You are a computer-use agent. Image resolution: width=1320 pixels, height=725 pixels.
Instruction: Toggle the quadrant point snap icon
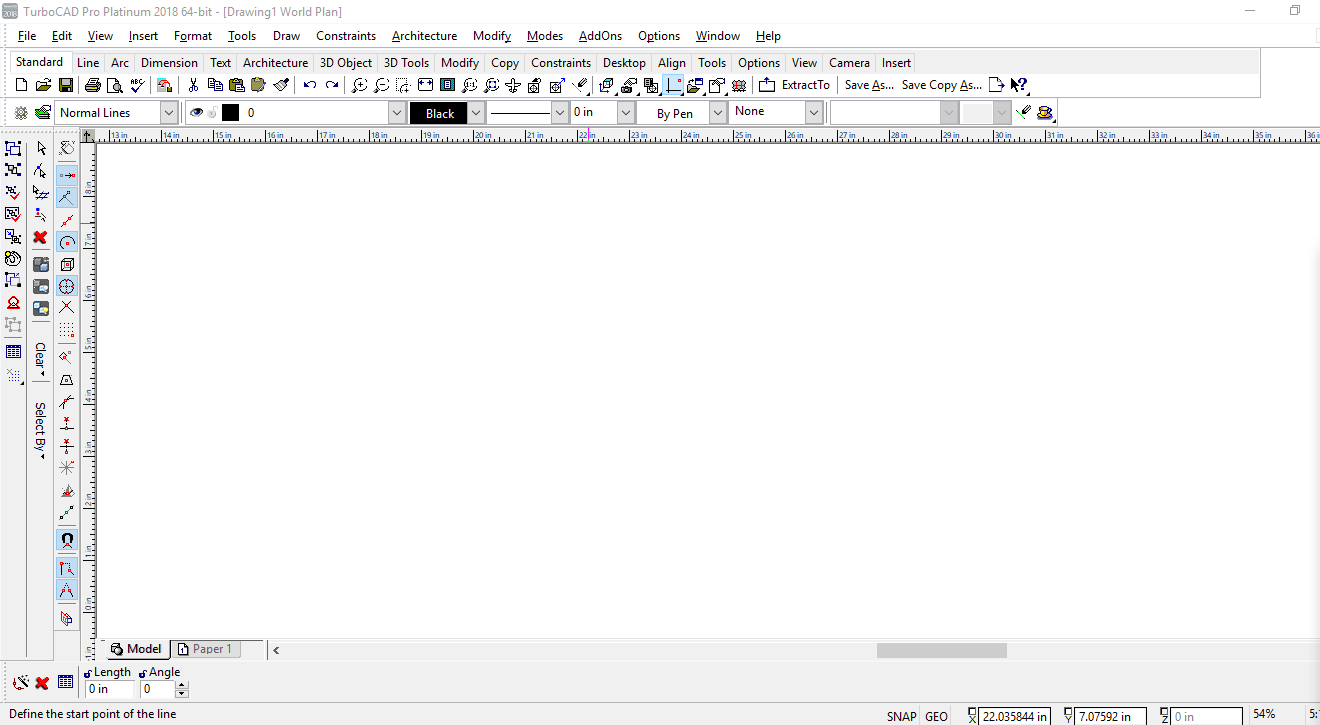tap(67, 286)
